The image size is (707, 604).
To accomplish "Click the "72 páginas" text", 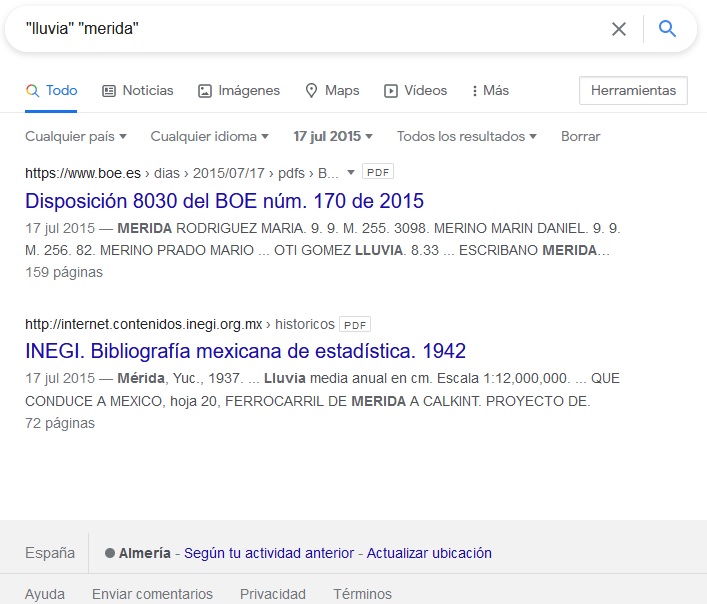I will [x=60, y=423].
